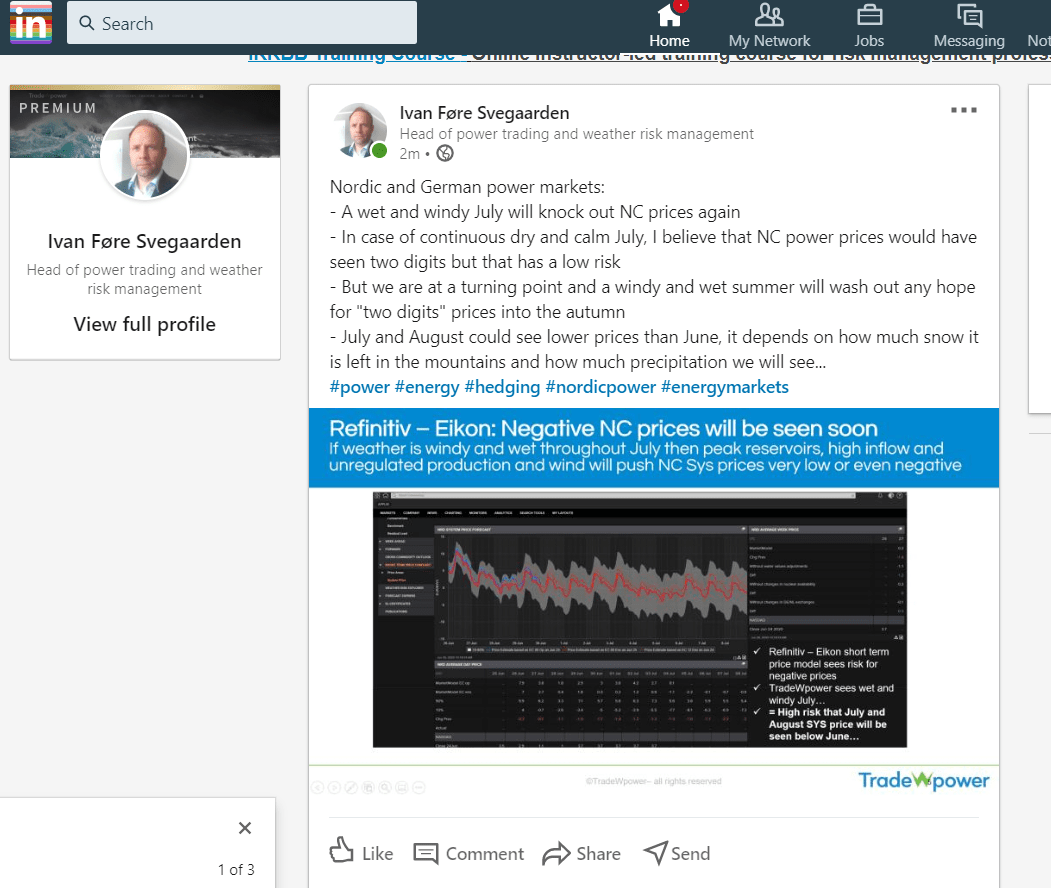Open the post options three-dot menu

point(964,110)
